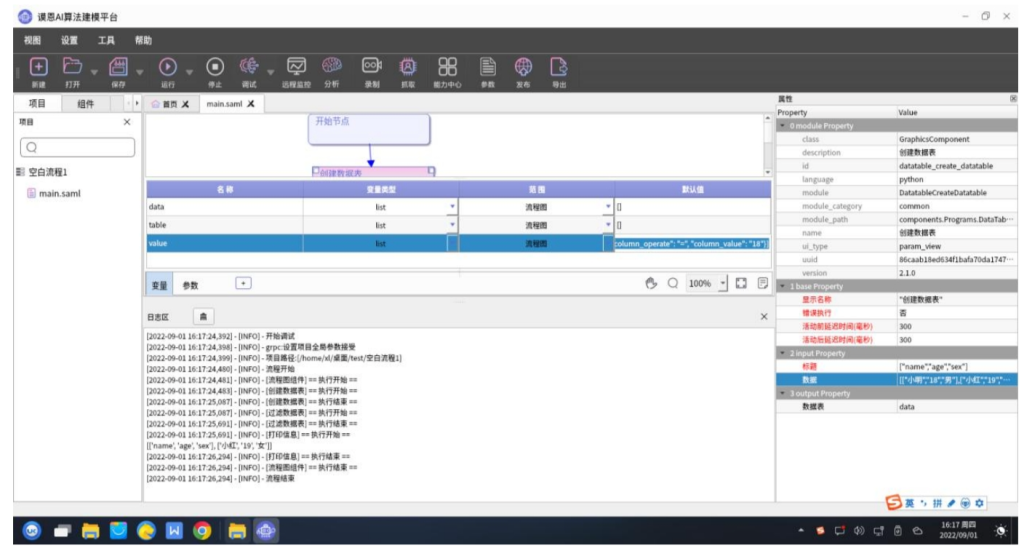Click the 发布 (publish) globe icon
The width and height of the screenshot is (1024, 548).
523,66
